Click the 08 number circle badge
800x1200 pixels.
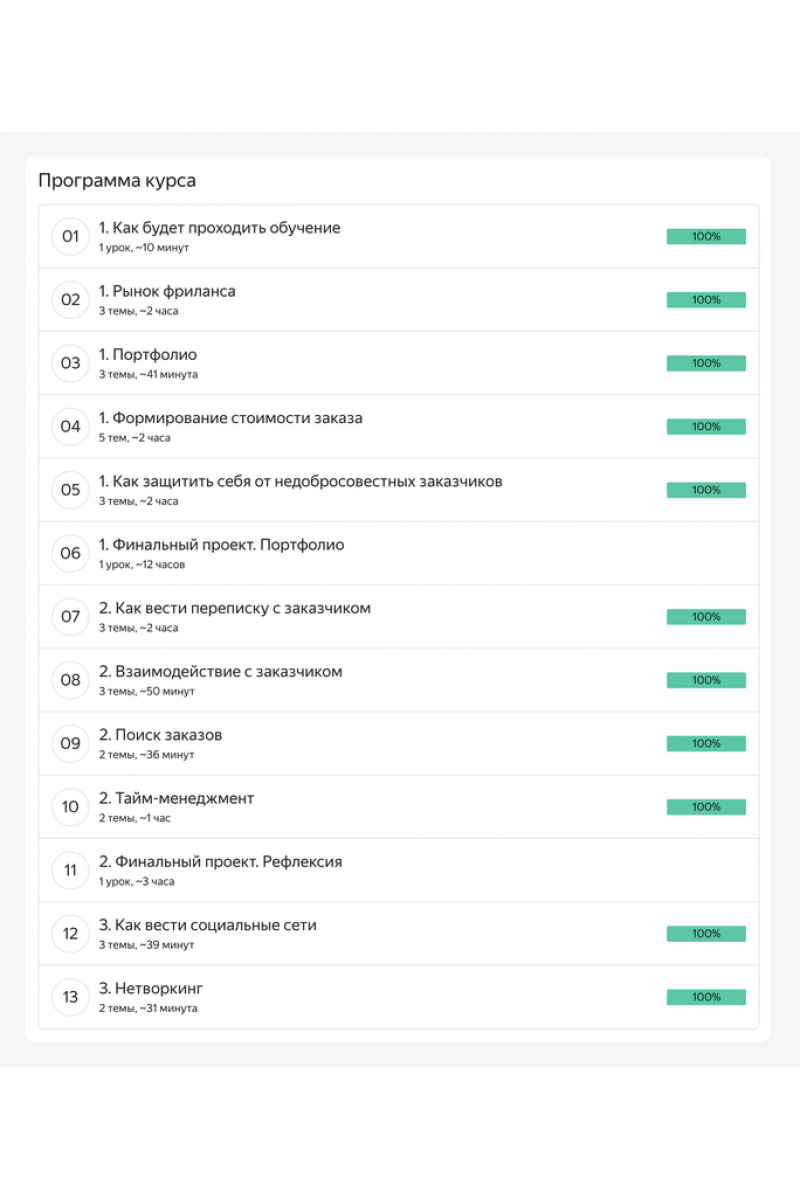(70, 680)
